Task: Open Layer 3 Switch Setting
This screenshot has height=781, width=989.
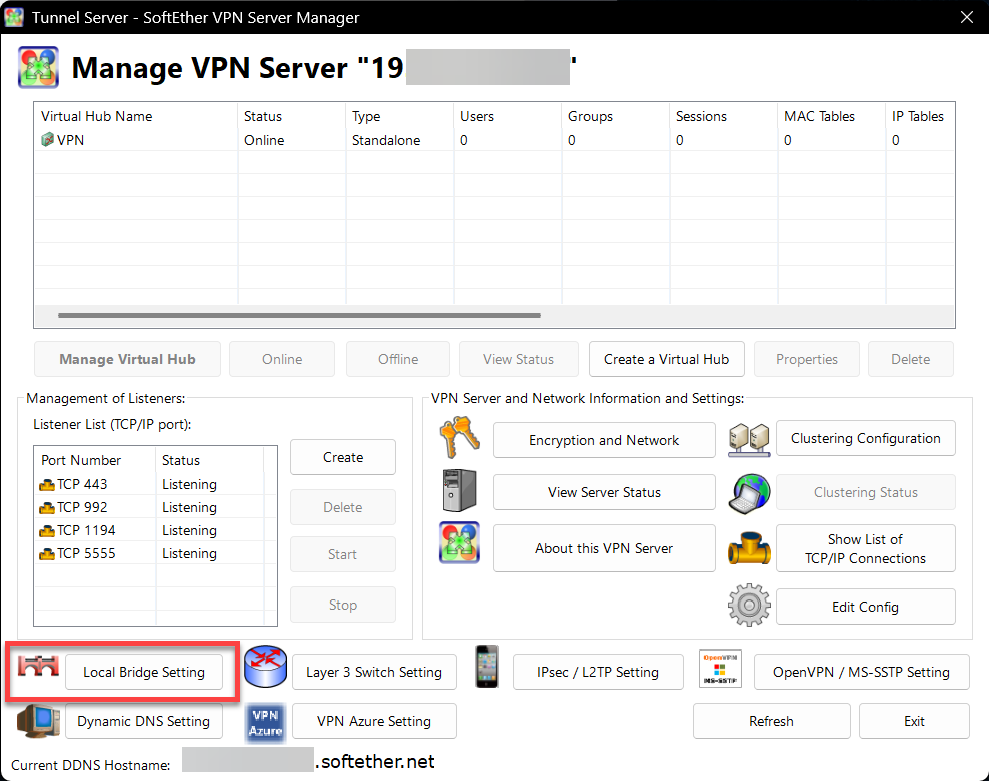Action: (x=374, y=672)
